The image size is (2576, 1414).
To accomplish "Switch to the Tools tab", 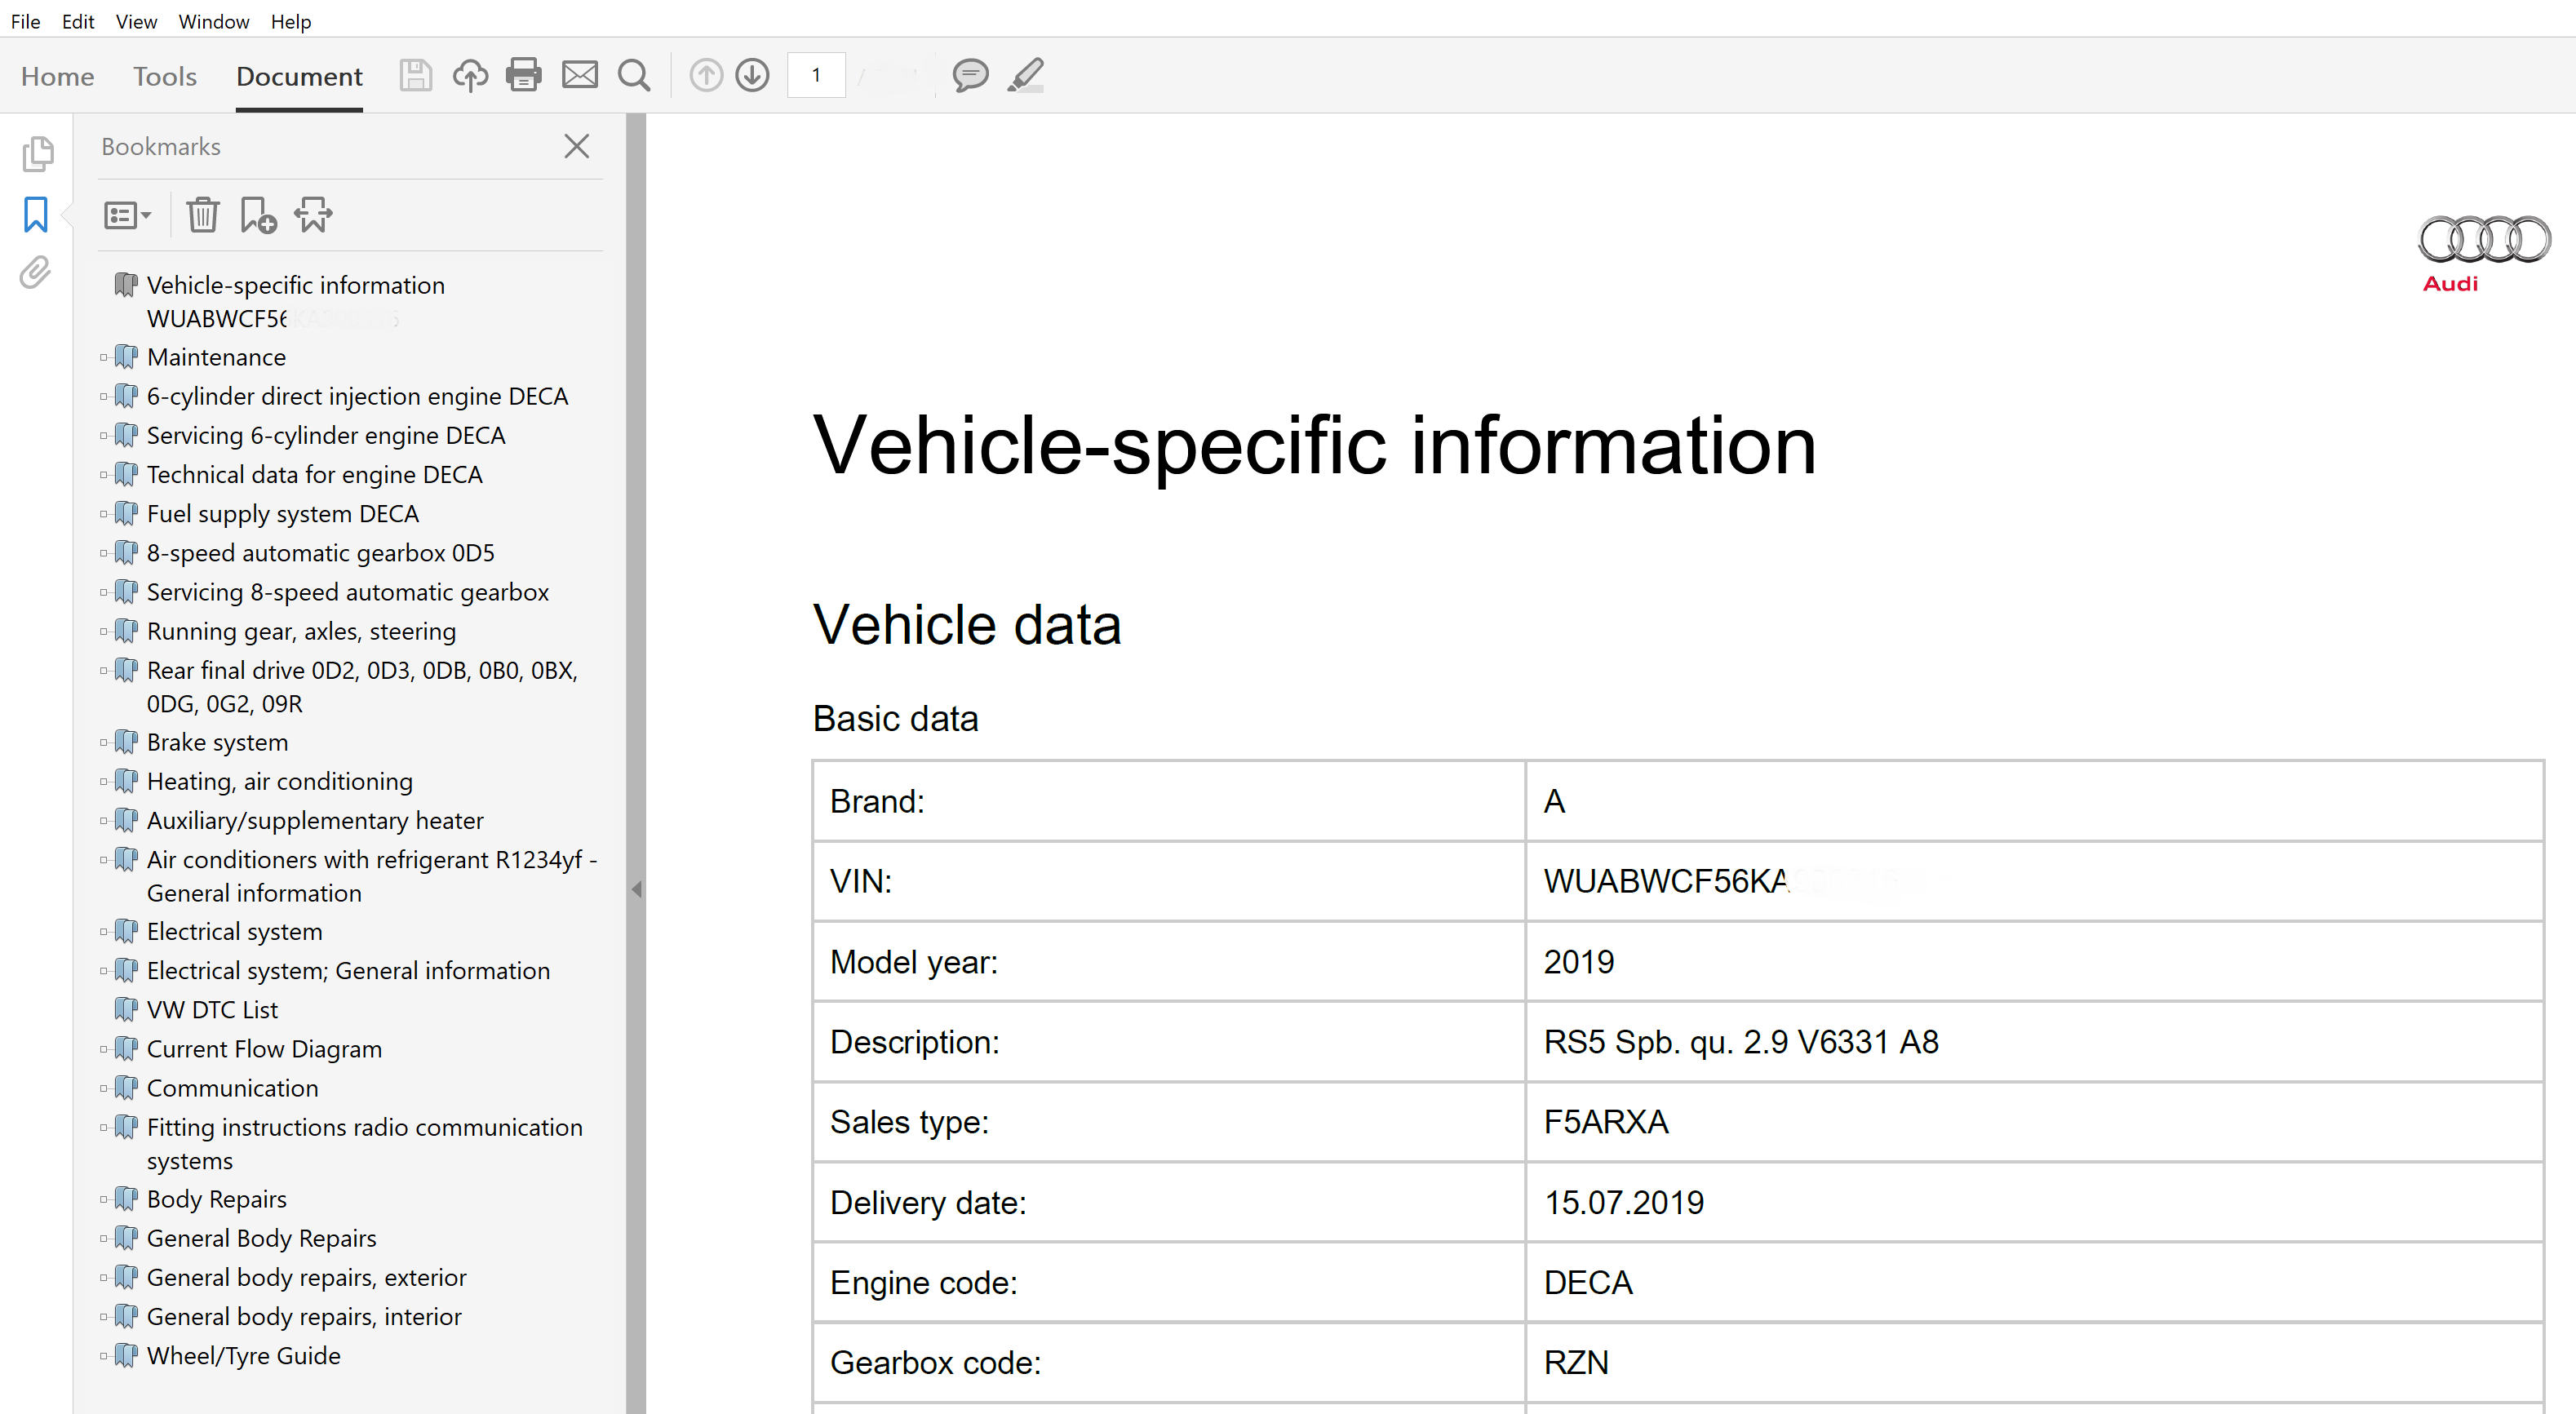I will click(x=164, y=76).
